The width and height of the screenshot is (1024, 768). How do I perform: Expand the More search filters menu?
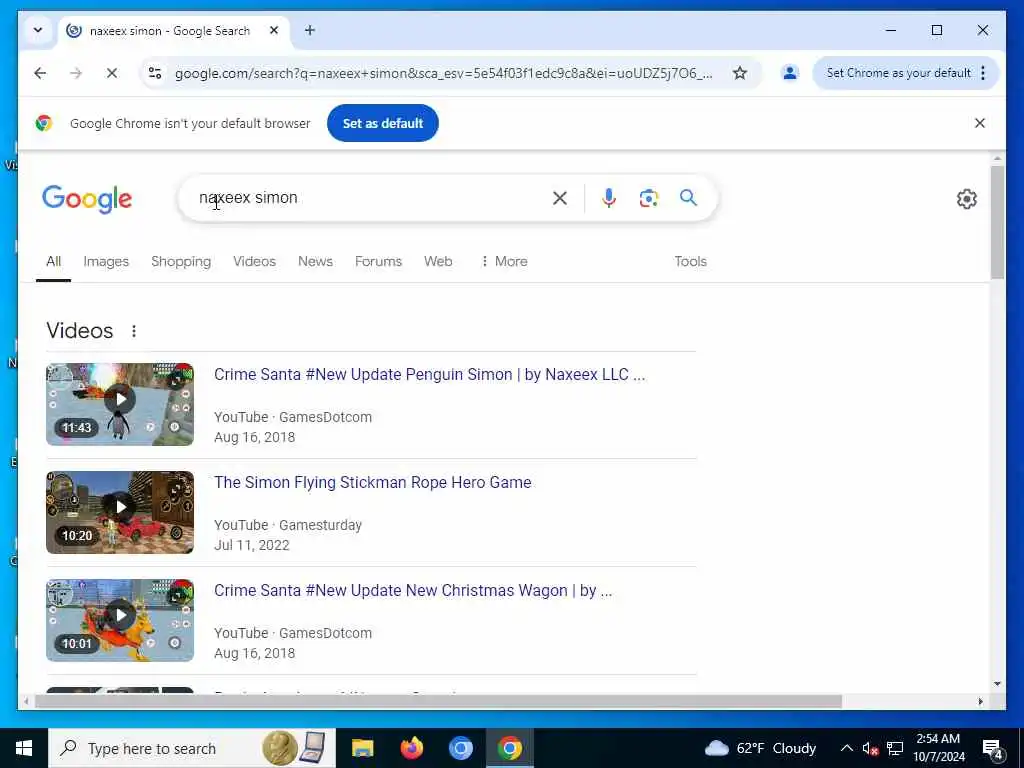click(504, 261)
